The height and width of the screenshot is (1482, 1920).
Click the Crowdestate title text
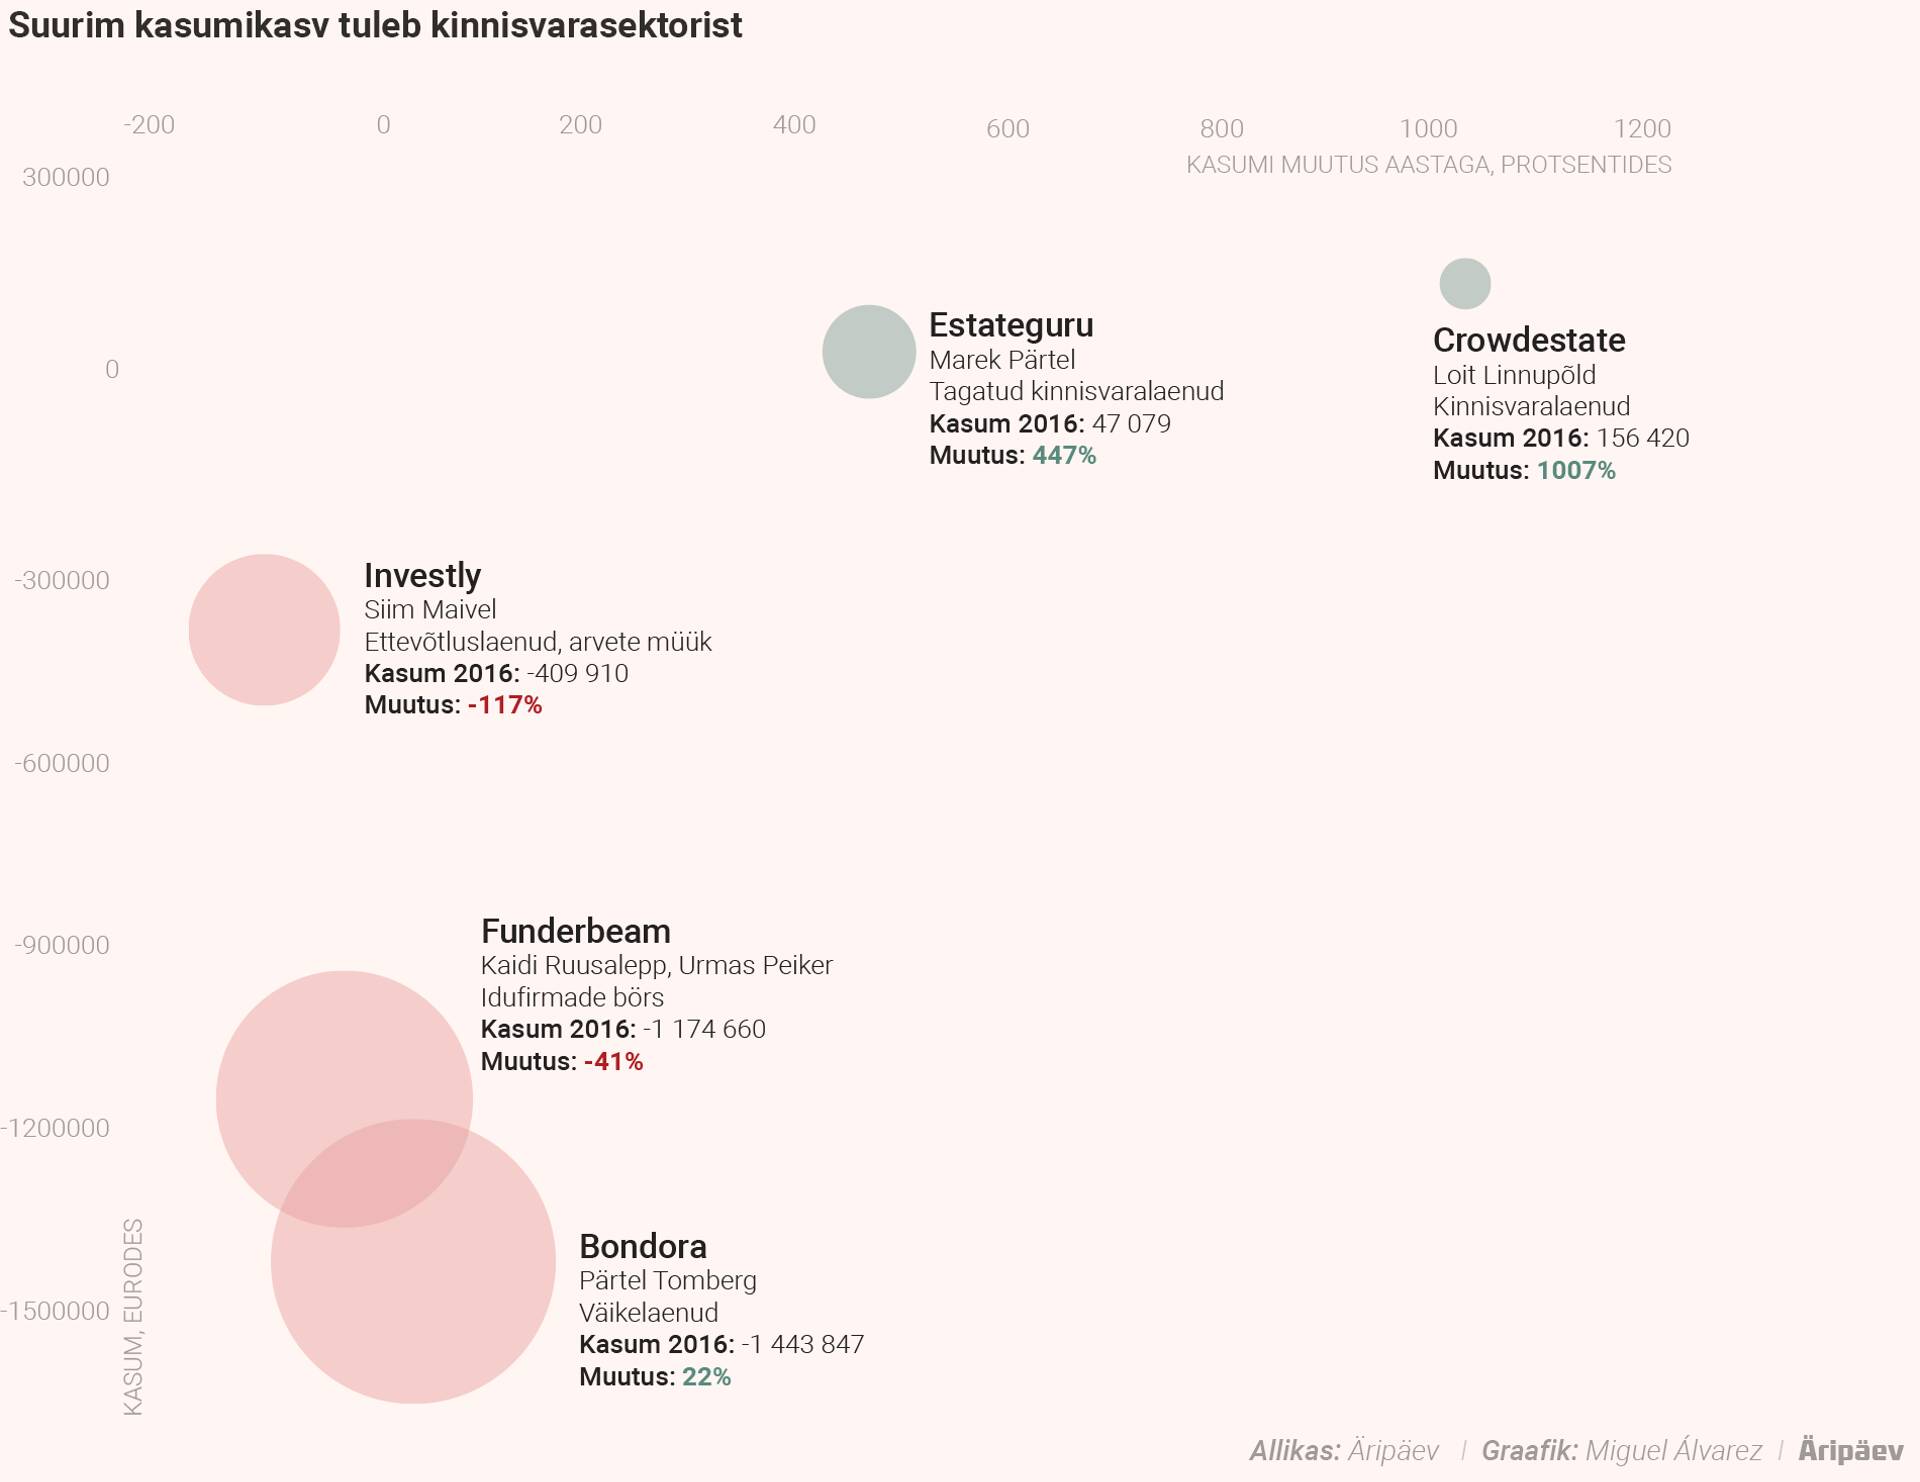(x=1528, y=340)
